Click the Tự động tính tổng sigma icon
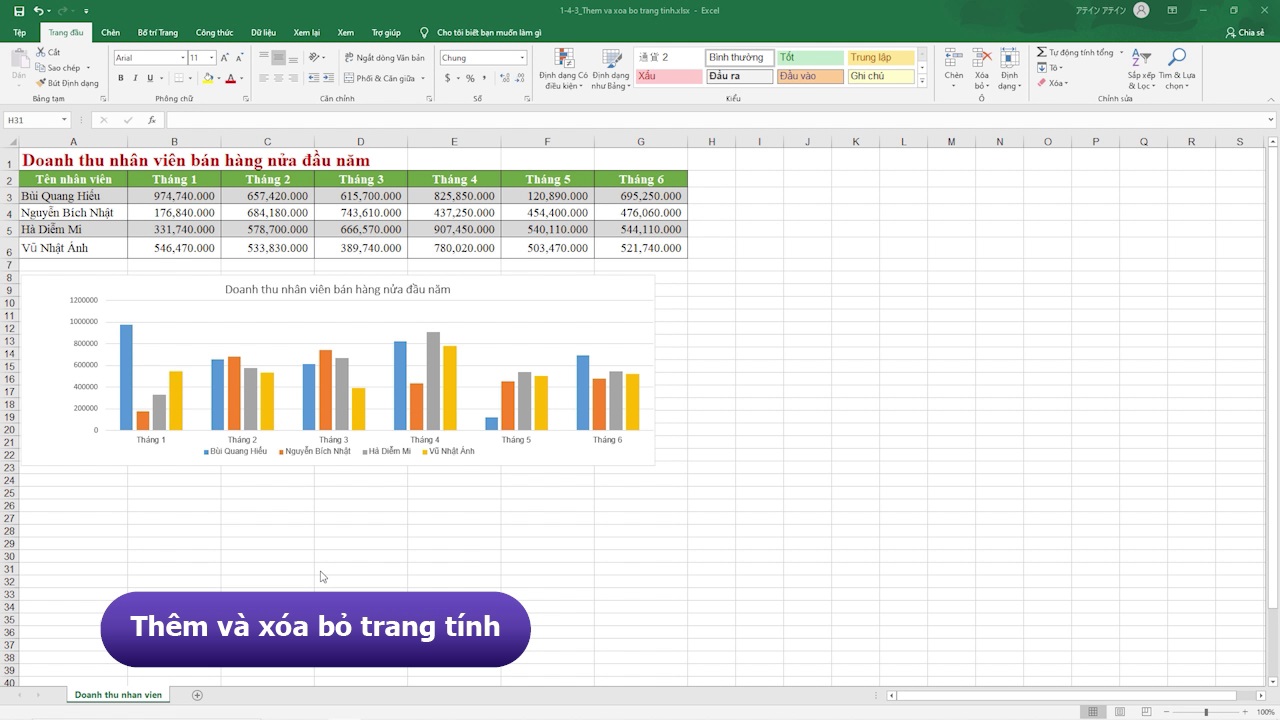Screen dimensions: 1280x720 pos(1042,52)
